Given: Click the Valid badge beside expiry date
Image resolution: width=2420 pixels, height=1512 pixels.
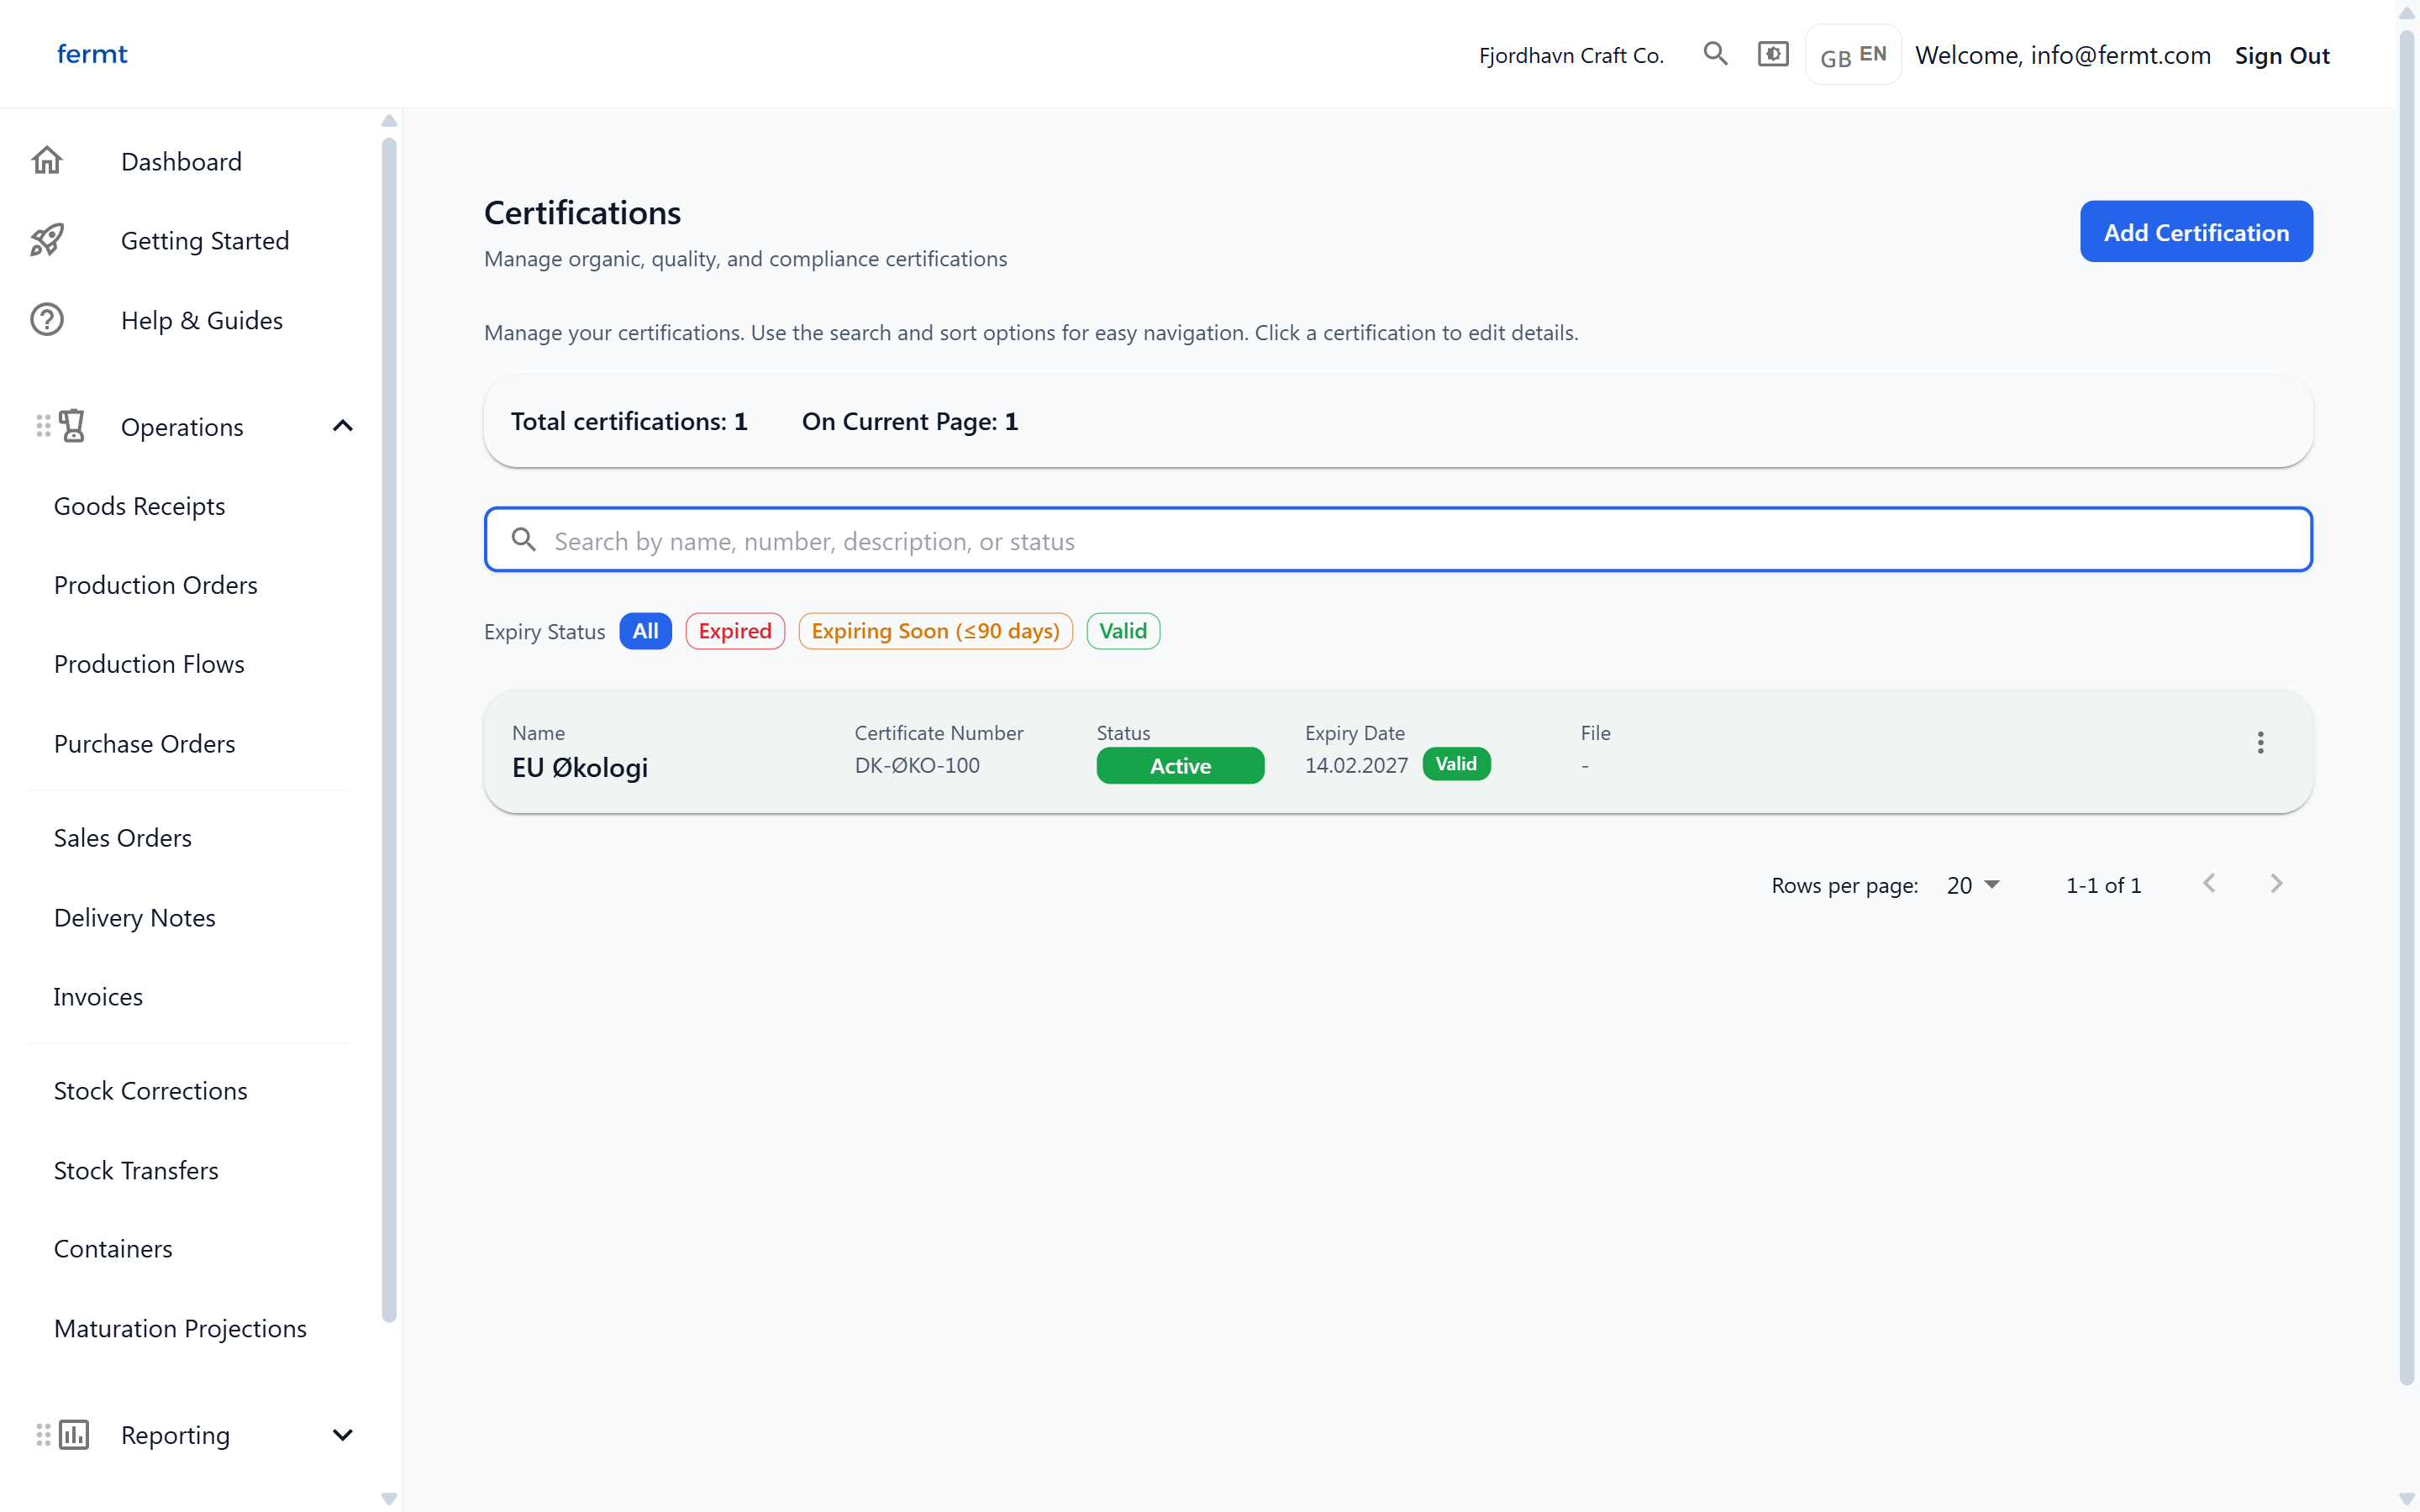Looking at the screenshot, I should pos(1456,764).
